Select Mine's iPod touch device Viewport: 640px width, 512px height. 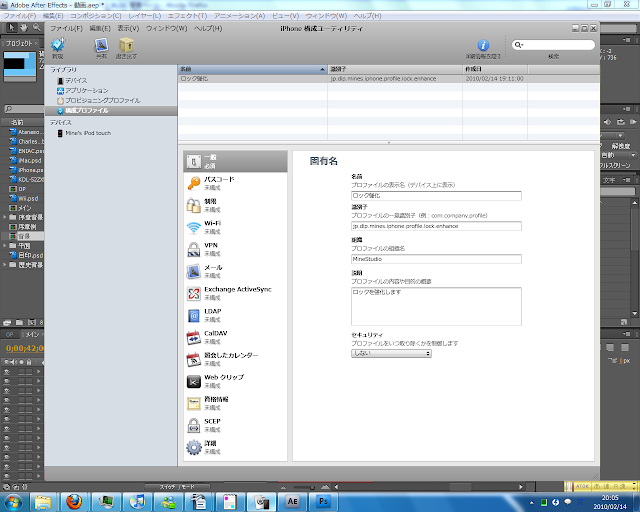click(x=84, y=133)
